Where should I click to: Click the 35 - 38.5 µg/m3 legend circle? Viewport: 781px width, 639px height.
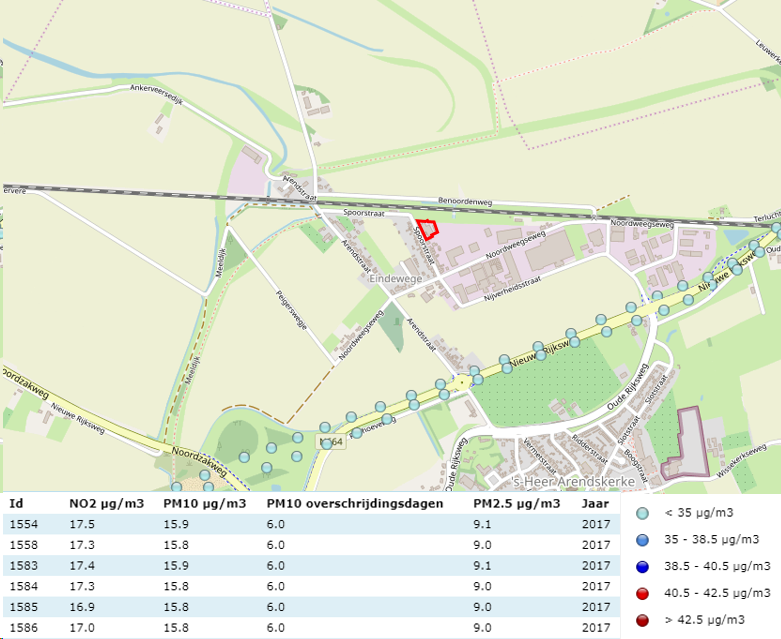(643, 539)
